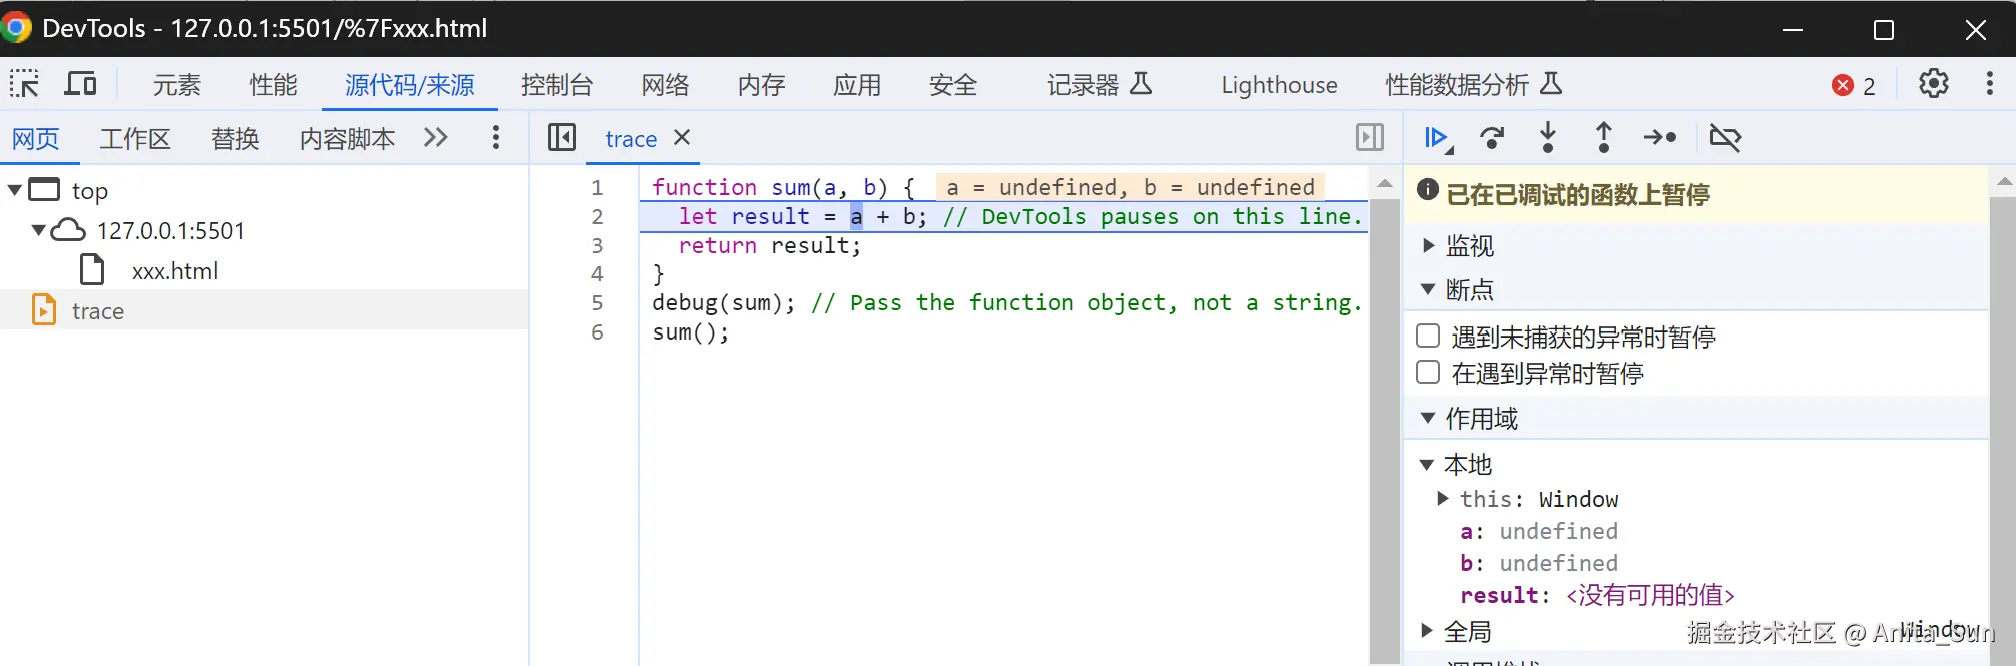Hide the debugger sidebar panel
Image resolution: width=2016 pixels, height=666 pixels.
pyautogui.click(x=1370, y=137)
